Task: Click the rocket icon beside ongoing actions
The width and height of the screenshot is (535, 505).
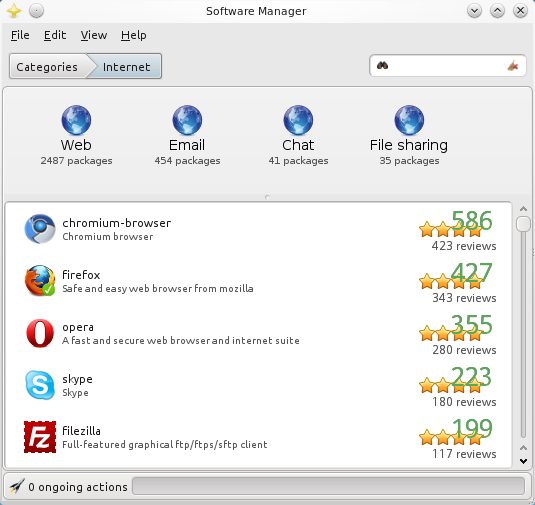Action: click(16, 486)
